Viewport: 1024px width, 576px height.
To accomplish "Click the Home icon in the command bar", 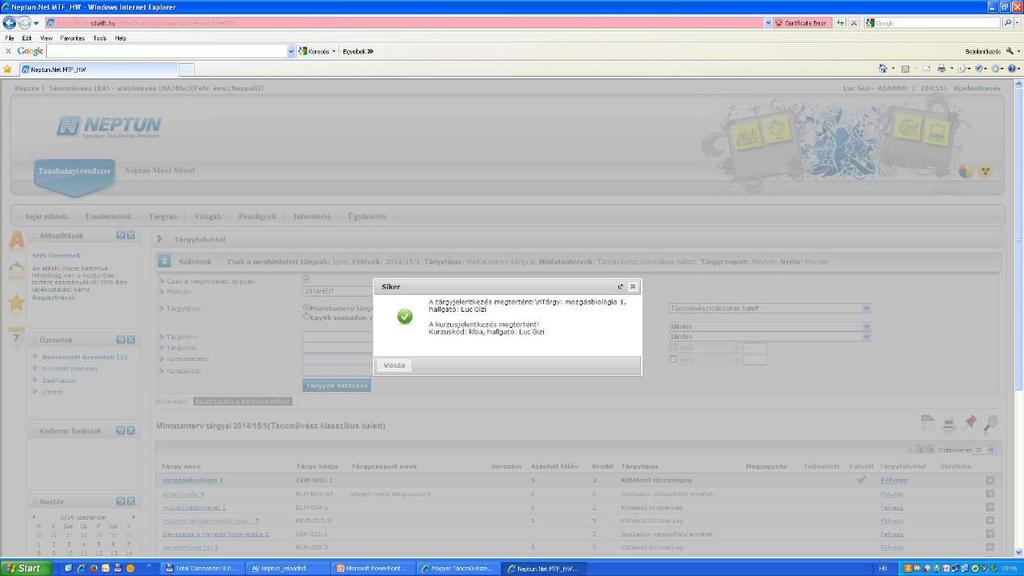I will point(883,68).
